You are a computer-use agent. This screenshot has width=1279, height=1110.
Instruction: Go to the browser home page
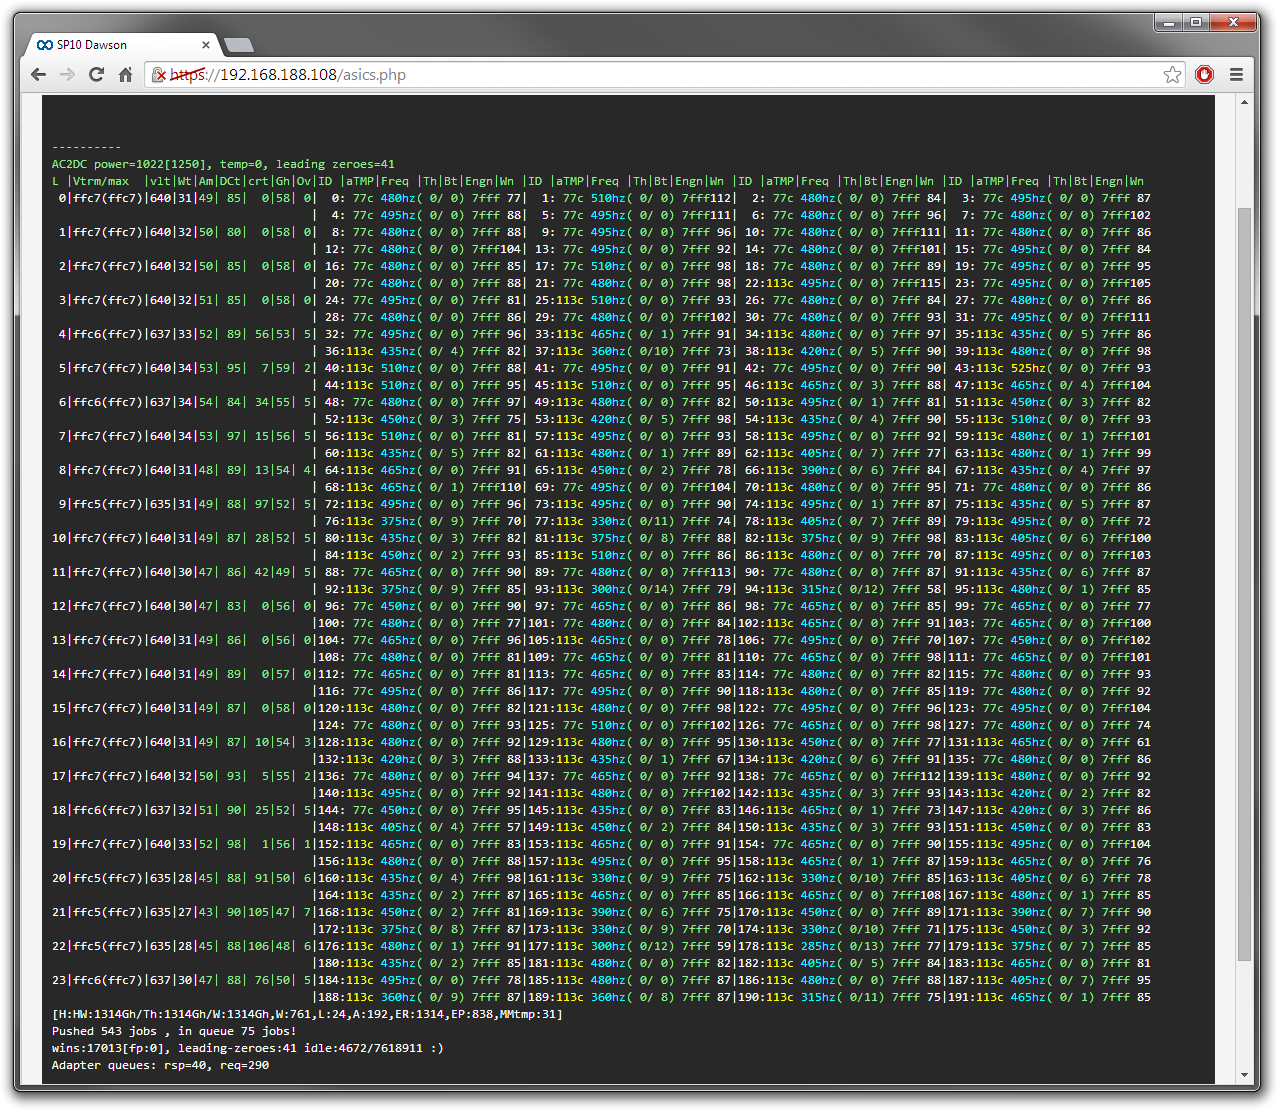(x=125, y=74)
